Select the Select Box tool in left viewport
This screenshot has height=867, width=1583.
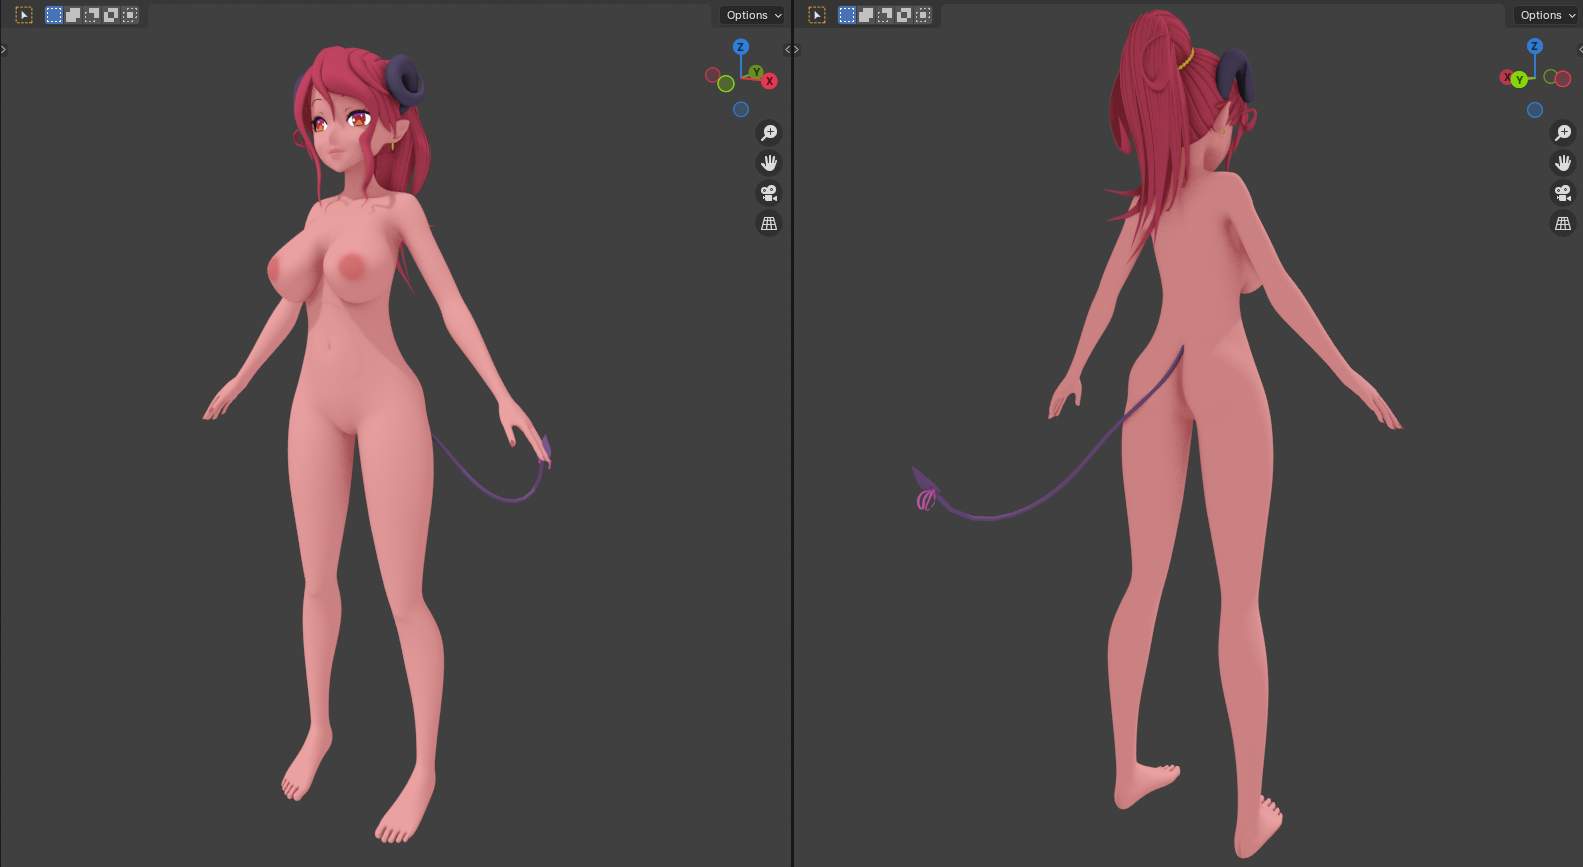pyautogui.click(x=24, y=15)
